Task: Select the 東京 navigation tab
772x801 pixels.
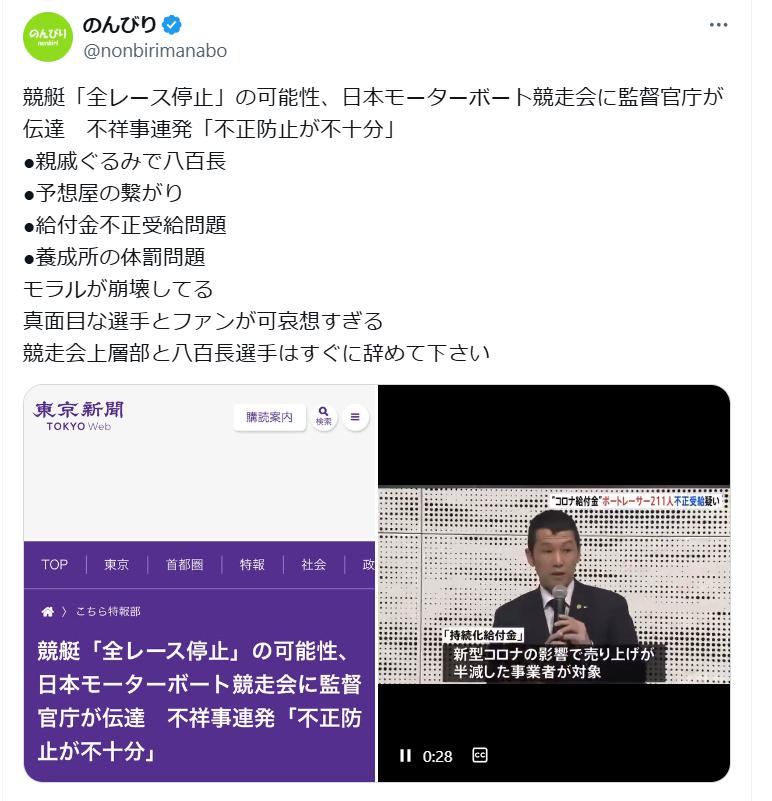Action: 116,564
